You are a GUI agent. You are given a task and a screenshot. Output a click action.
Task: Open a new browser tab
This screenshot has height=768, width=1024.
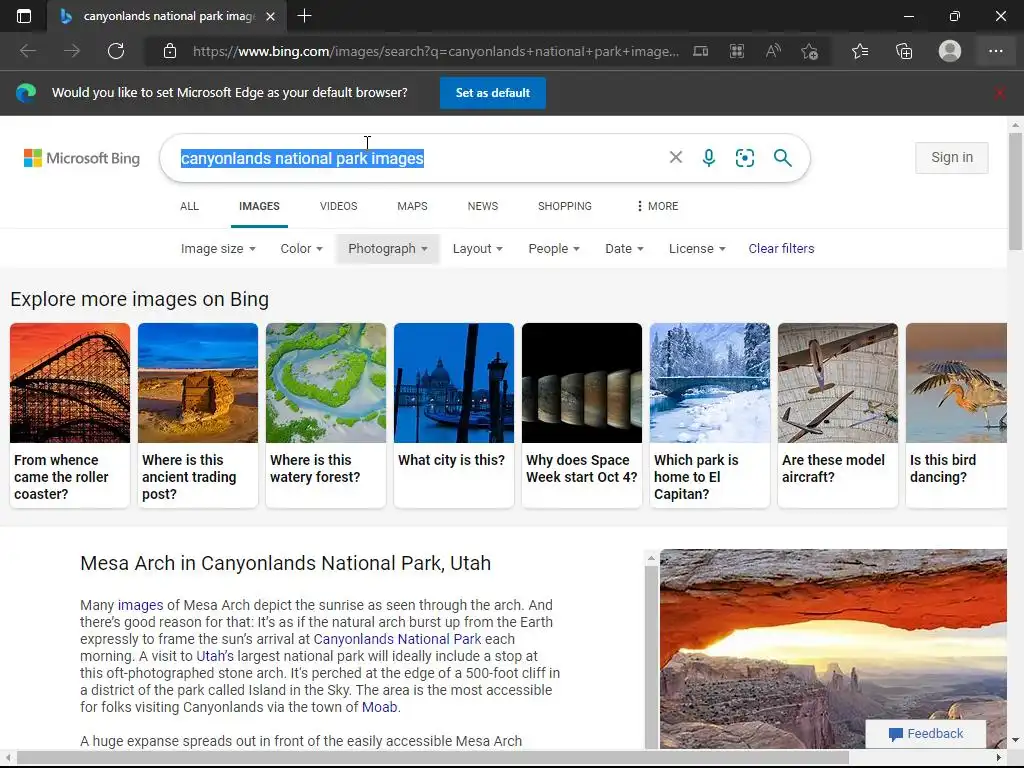[305, 16]
